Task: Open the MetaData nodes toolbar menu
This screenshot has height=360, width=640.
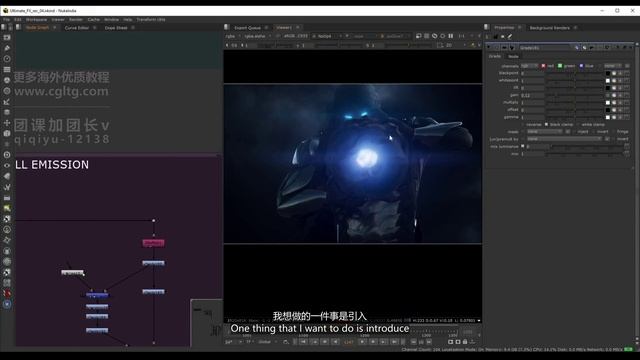Action: pyautogui.click(x=7, y=176)
